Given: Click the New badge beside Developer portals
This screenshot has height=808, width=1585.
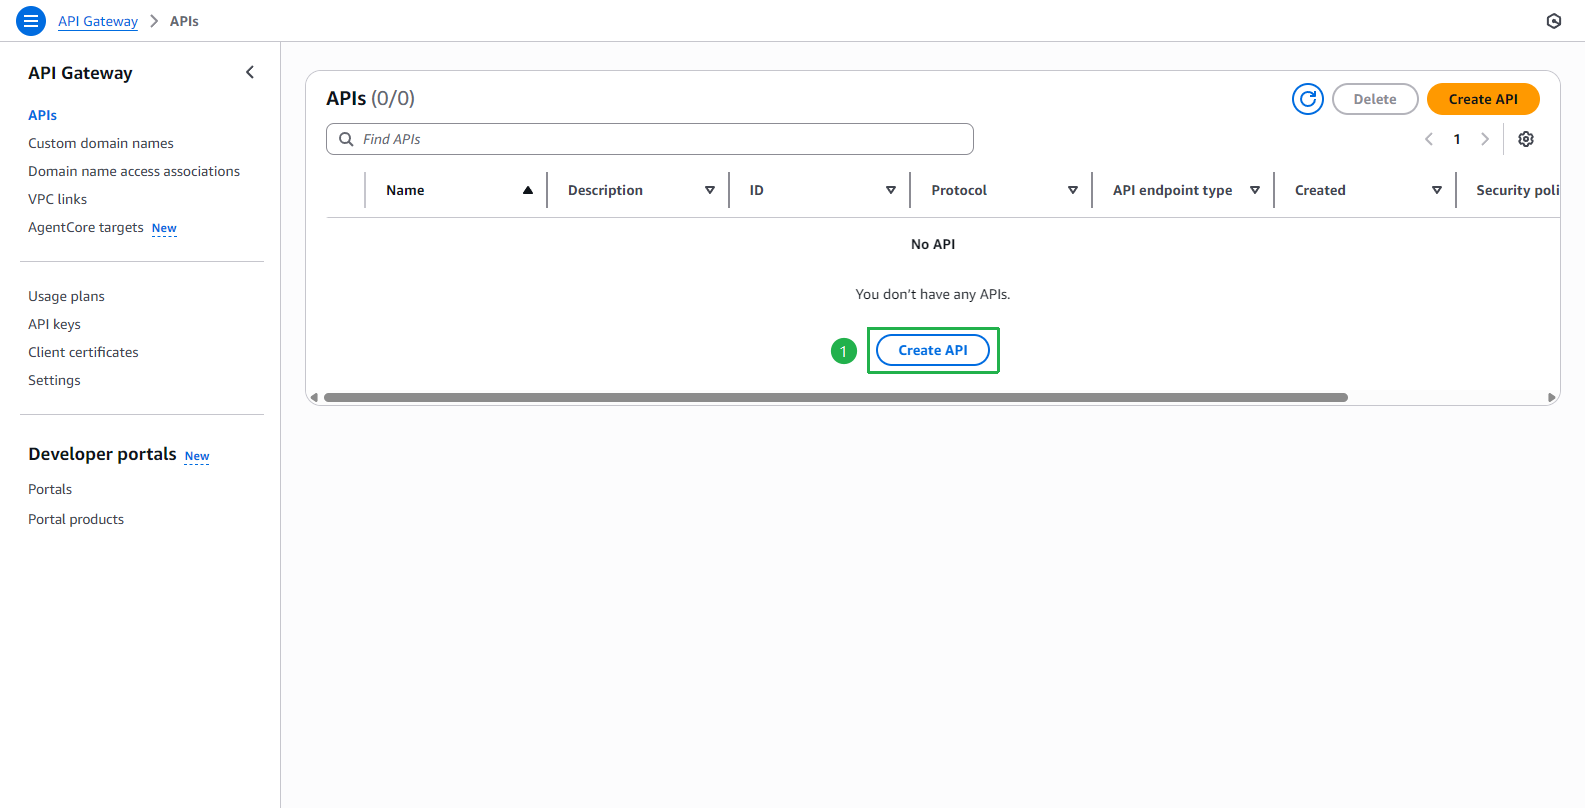Looking at the screenshot, I should click(x=197, y=456).
